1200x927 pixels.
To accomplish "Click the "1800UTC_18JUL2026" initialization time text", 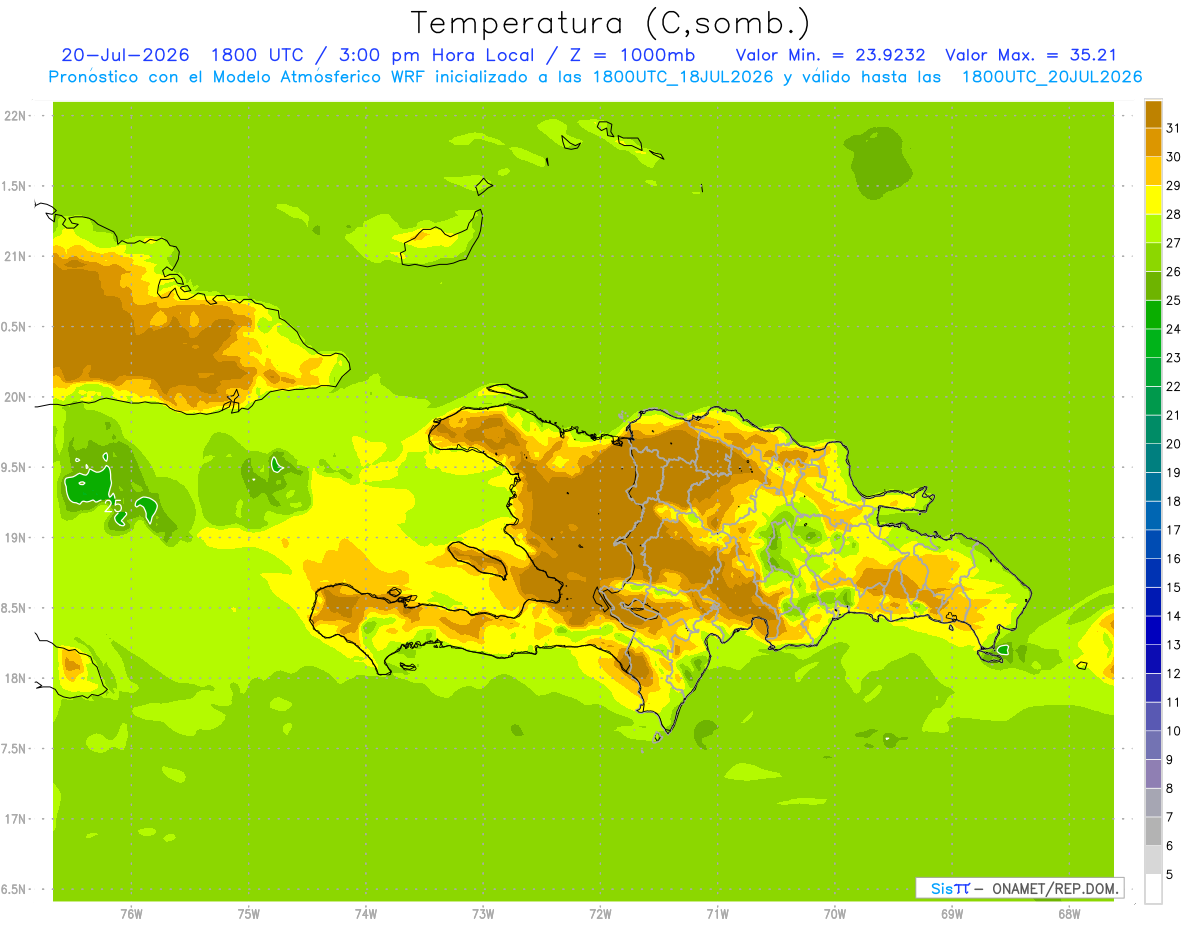I will click(684, 77).
